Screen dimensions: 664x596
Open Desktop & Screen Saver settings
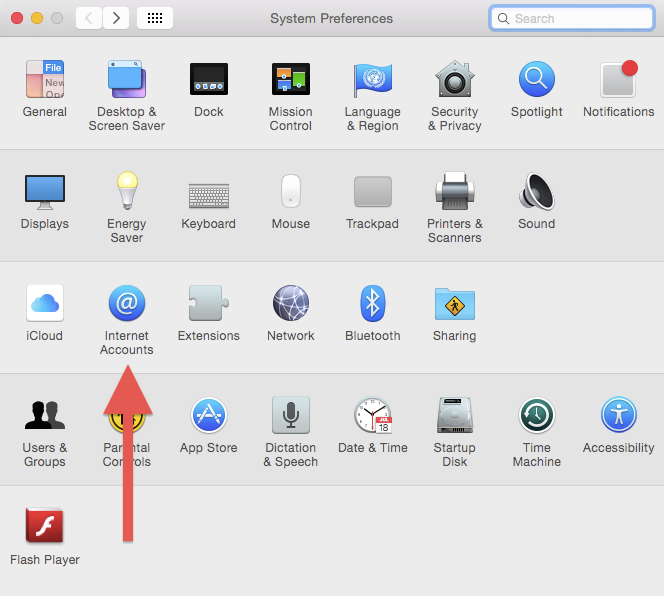click(127, 79)
